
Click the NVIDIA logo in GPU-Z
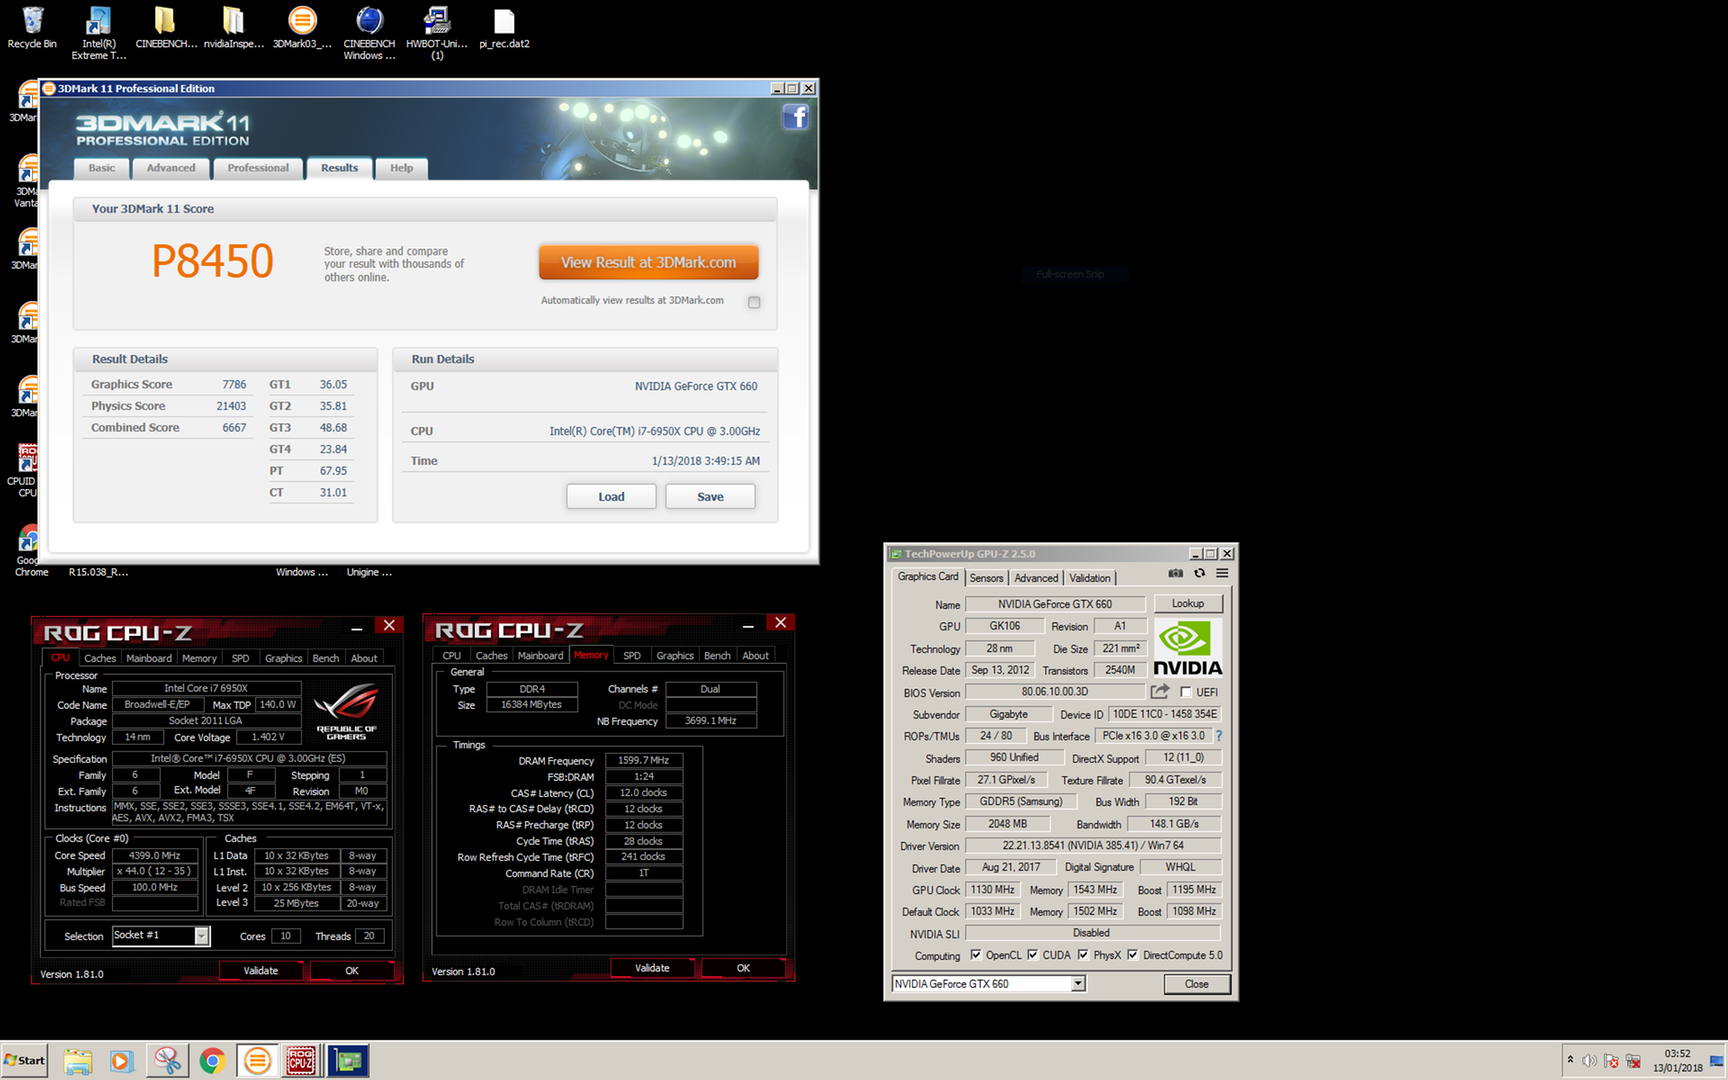pyautogui.click(x=1188, y=646)
